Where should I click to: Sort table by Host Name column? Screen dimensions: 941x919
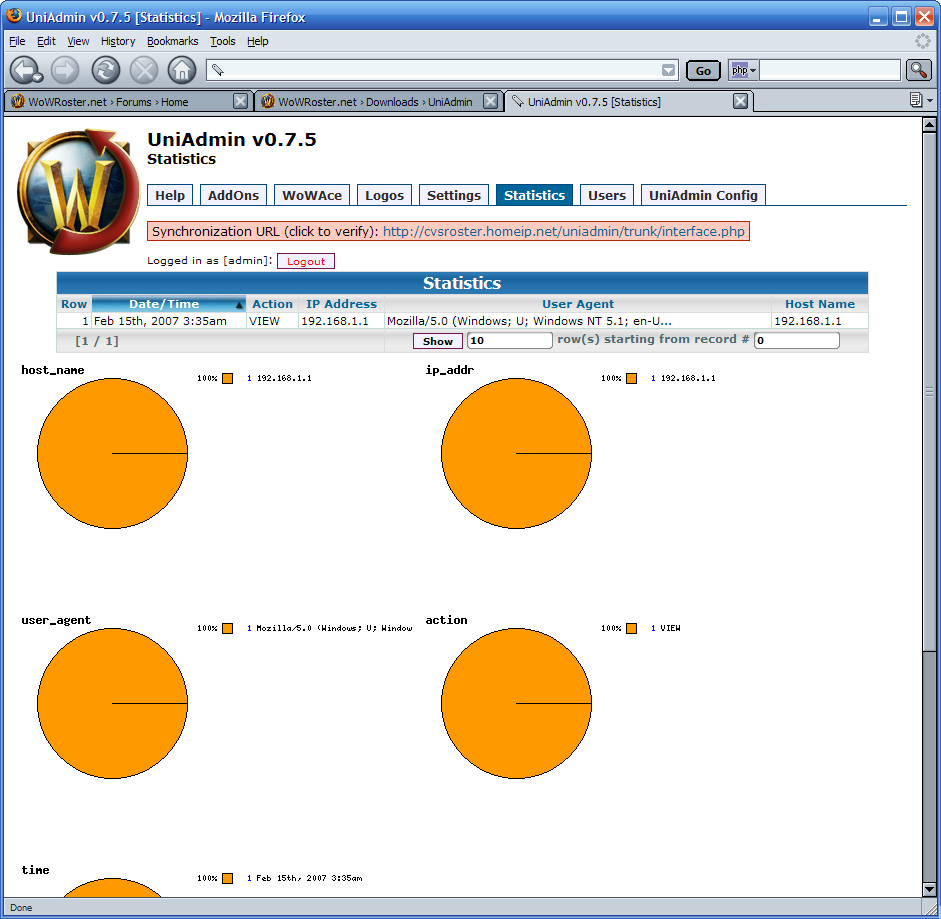click(820, 304)
